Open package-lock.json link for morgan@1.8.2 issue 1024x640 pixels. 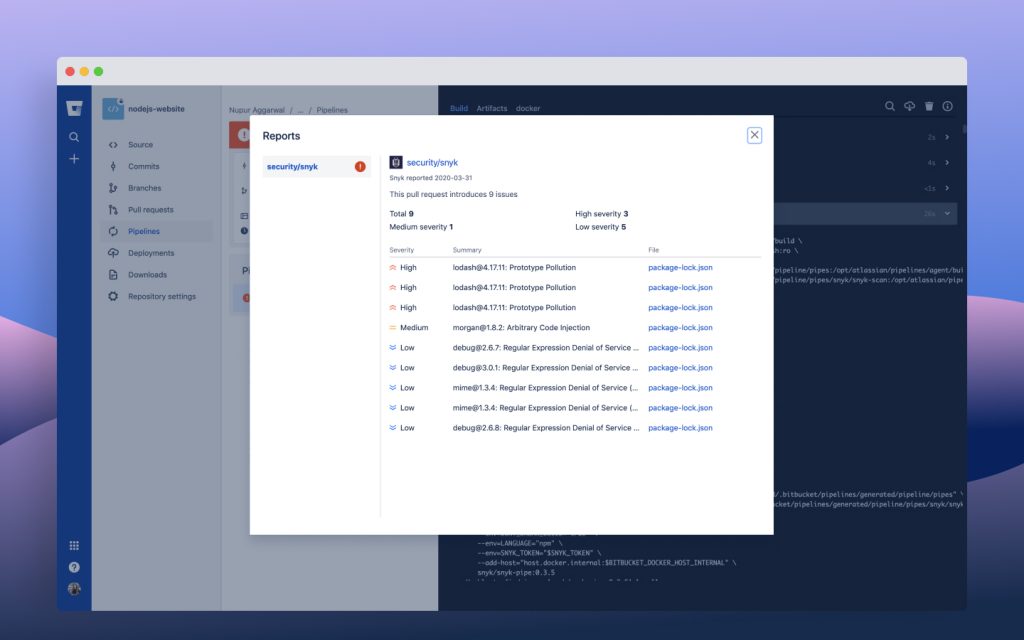680,328
